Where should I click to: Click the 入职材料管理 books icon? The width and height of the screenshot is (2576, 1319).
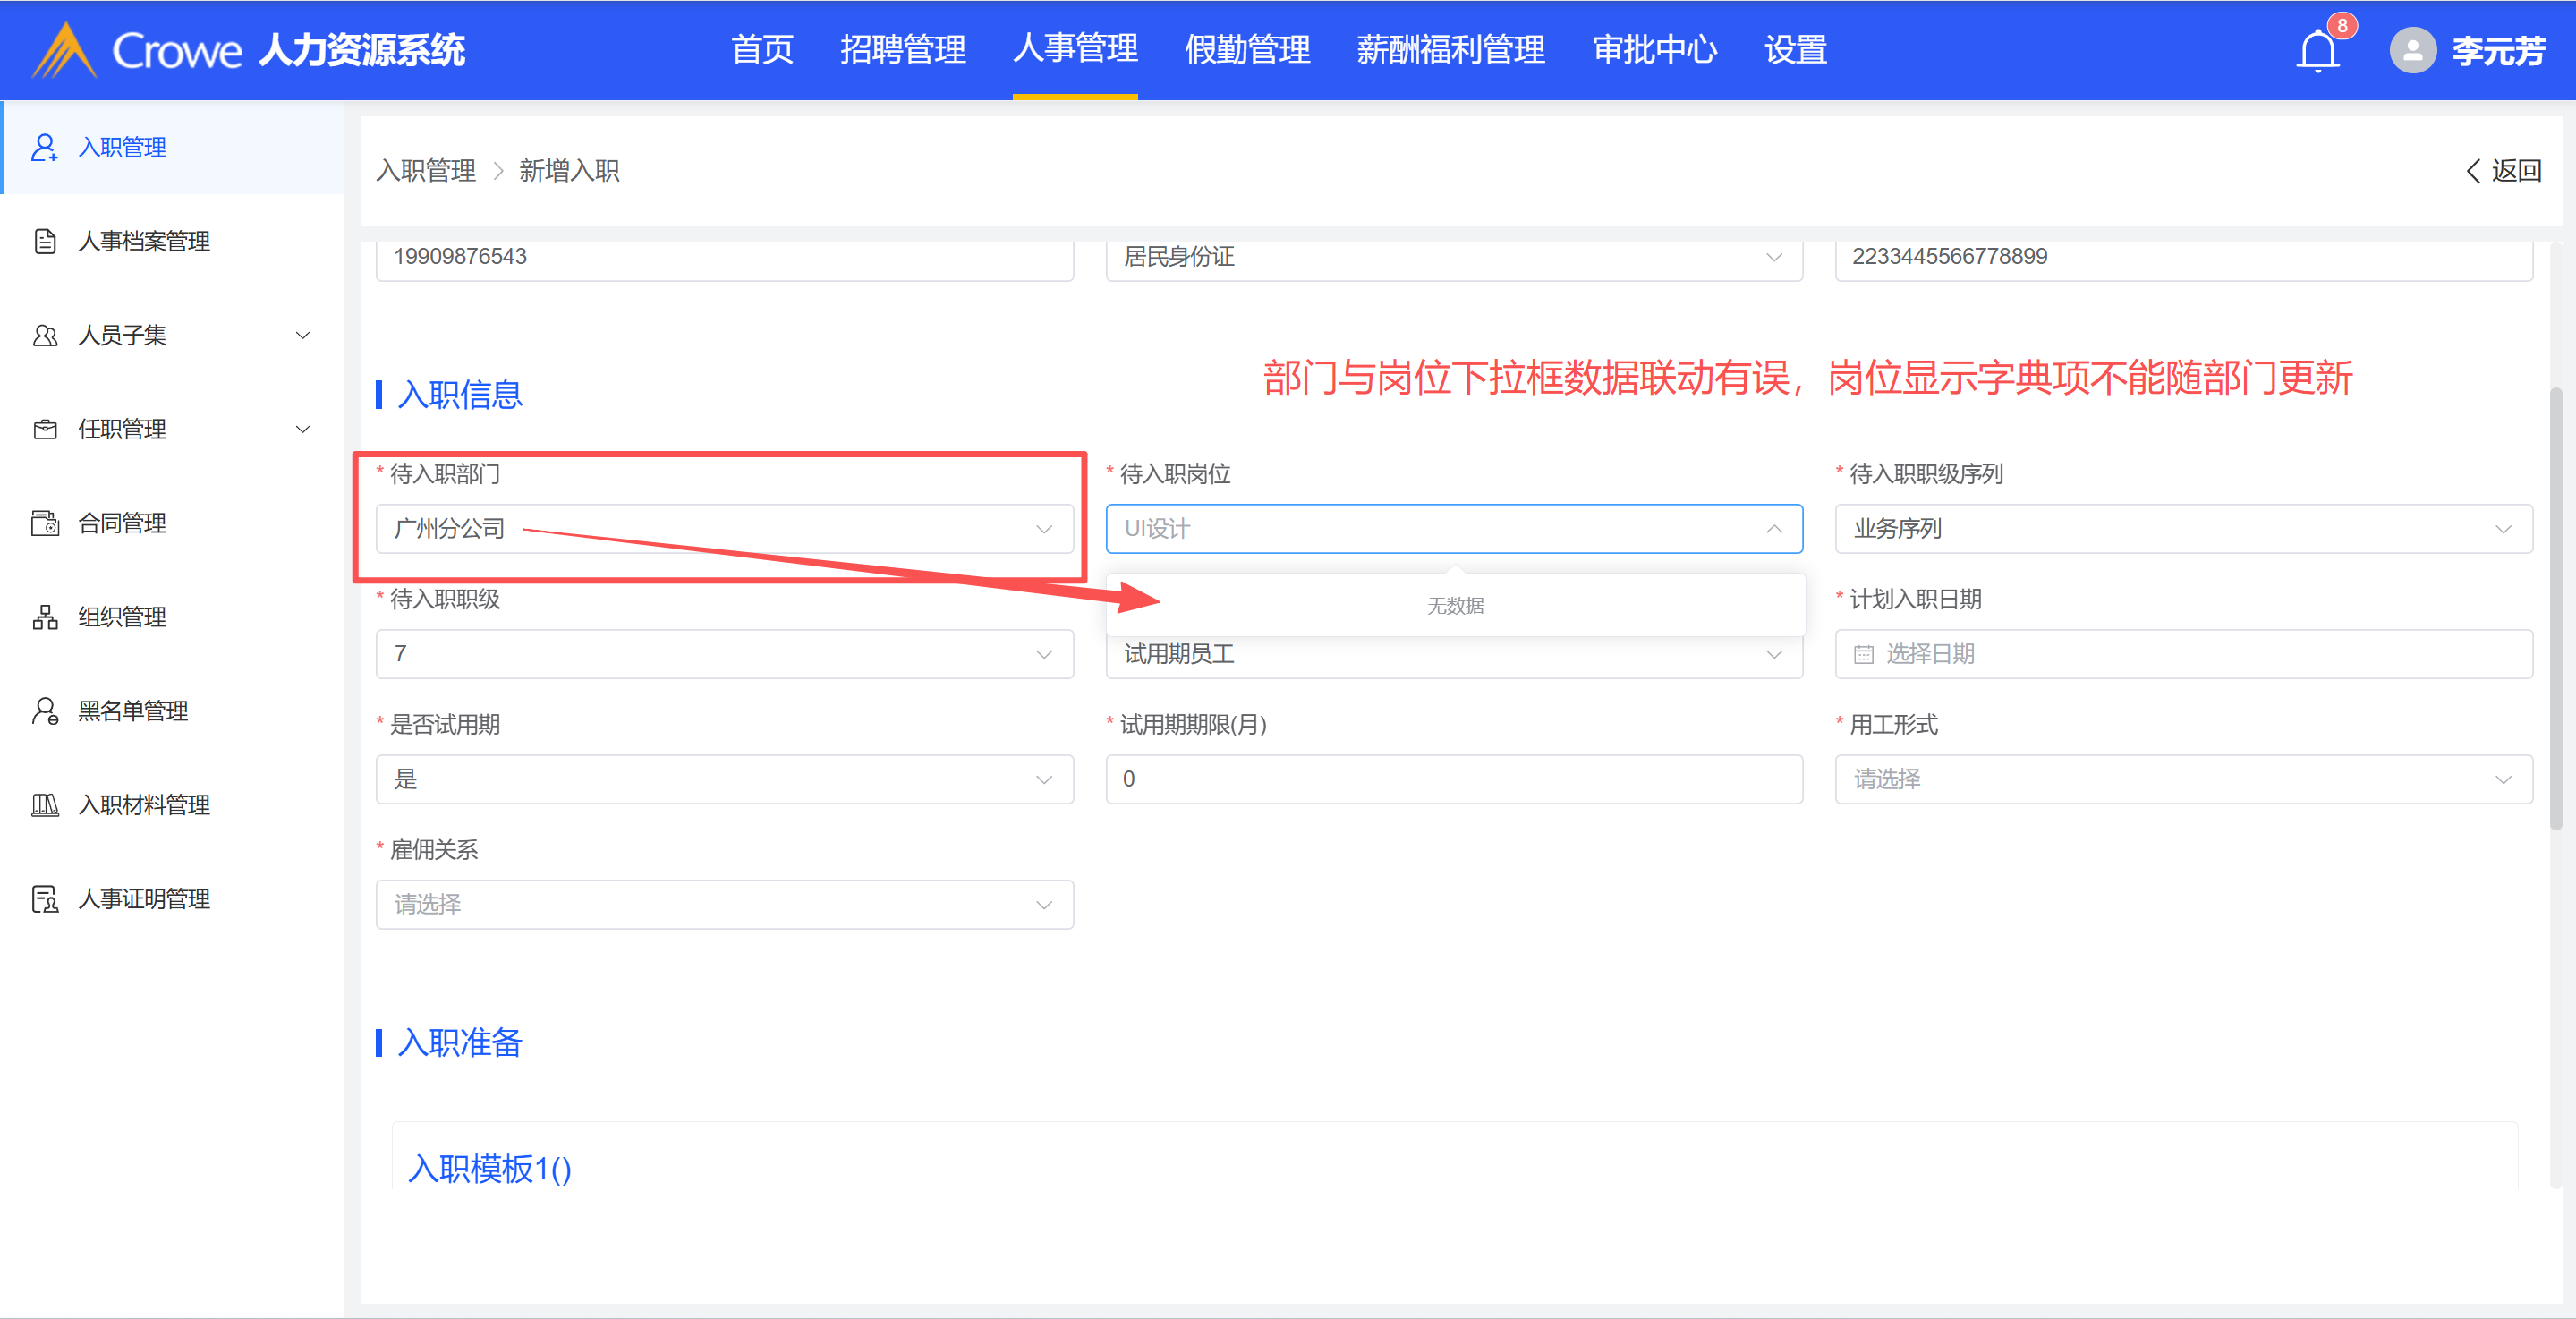pyautogui.click(x=44, y=805)
